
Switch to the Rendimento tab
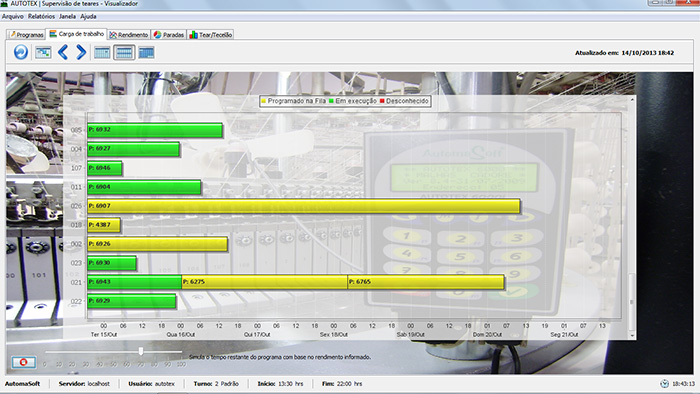(x=129, y=34)
